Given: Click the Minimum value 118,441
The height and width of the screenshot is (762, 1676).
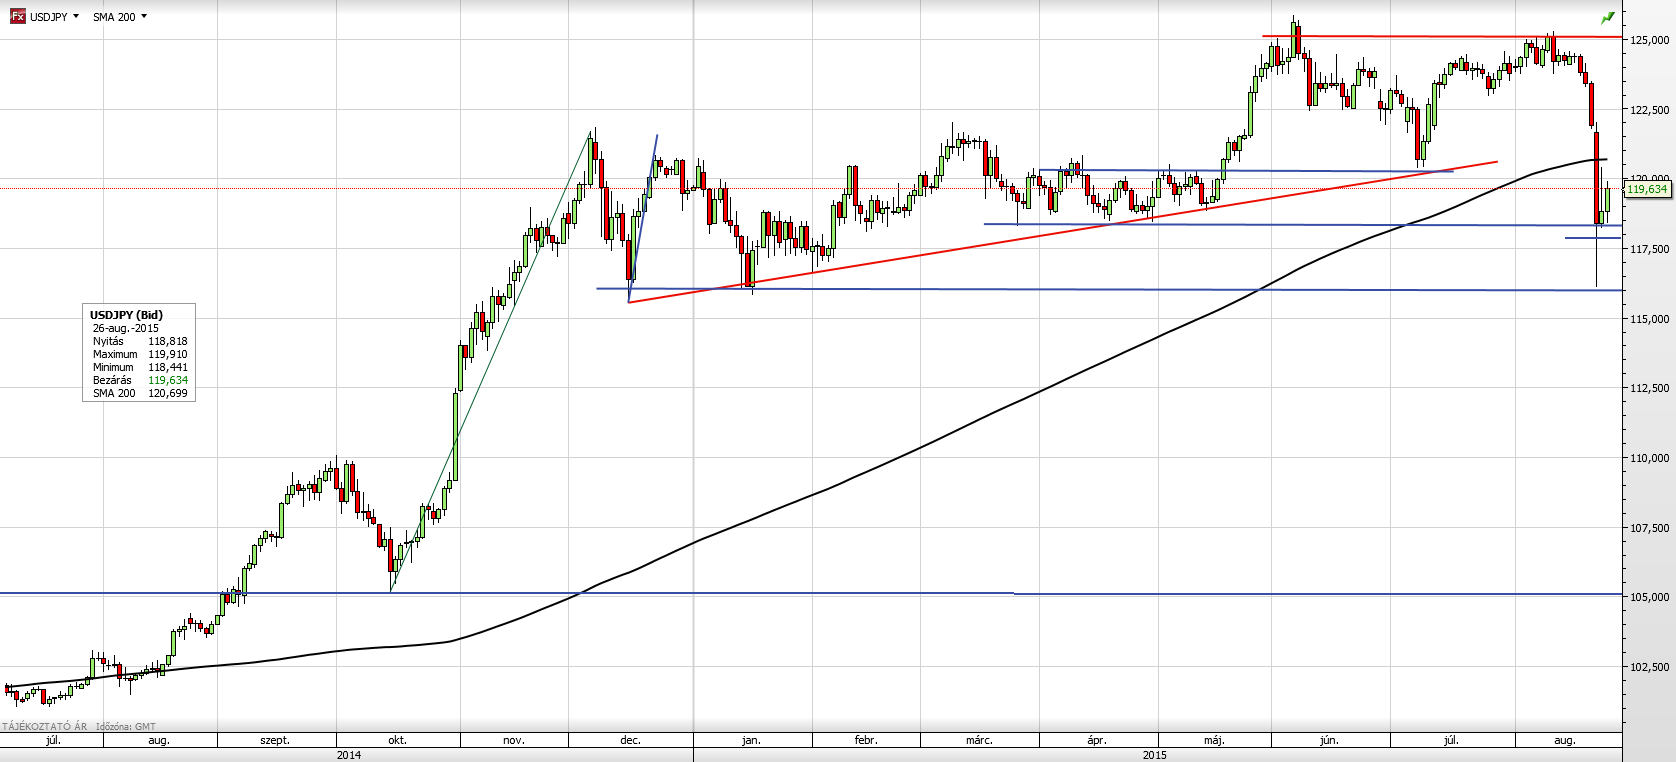Looking at the screenshot, I should (168, 367).
